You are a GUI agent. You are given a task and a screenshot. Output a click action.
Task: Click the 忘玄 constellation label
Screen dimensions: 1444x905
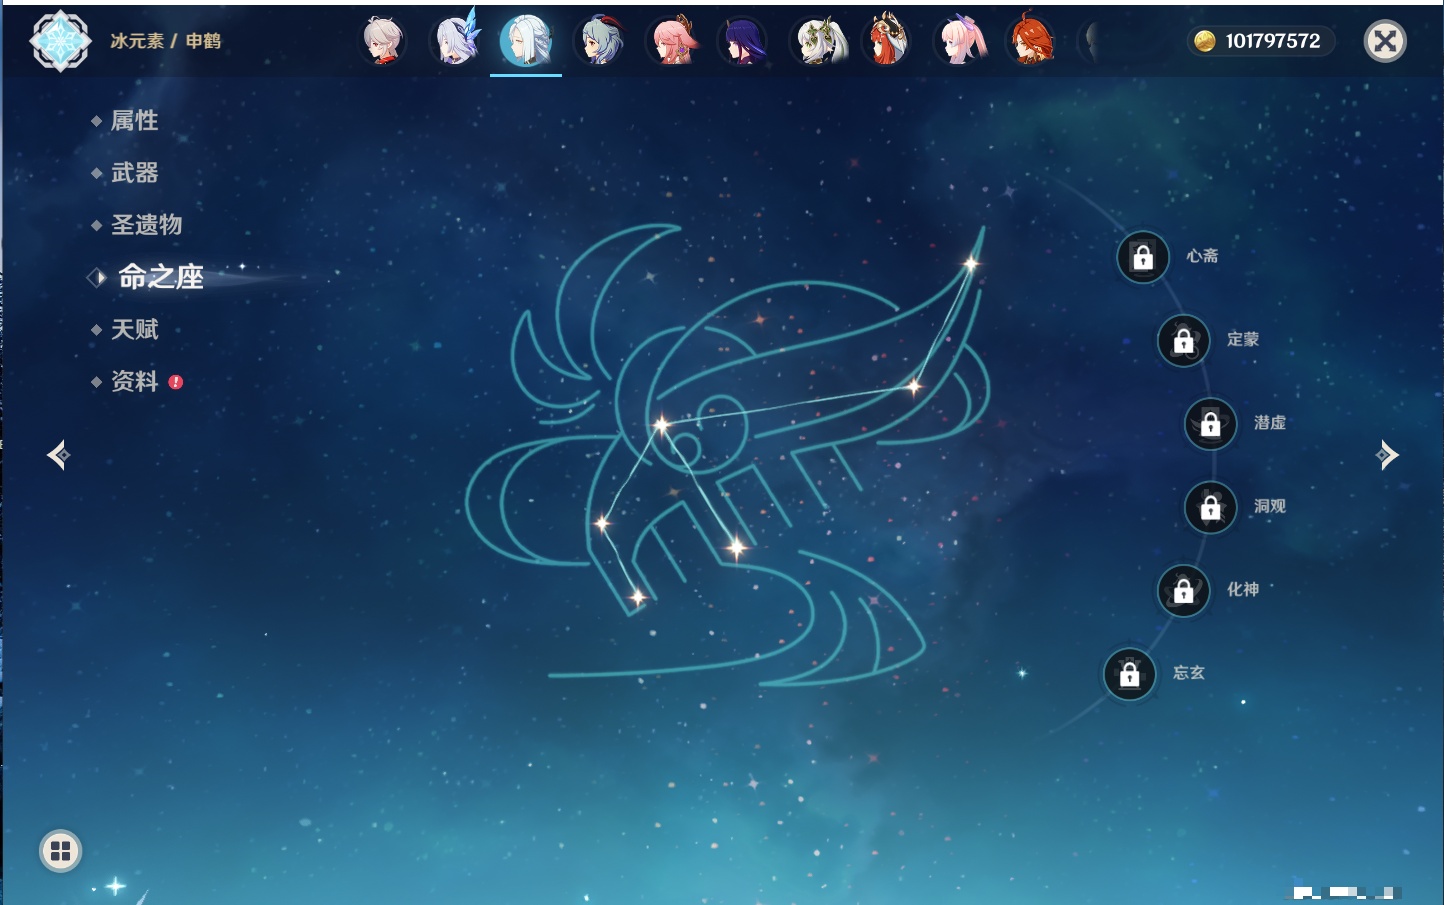point(1189,673)
